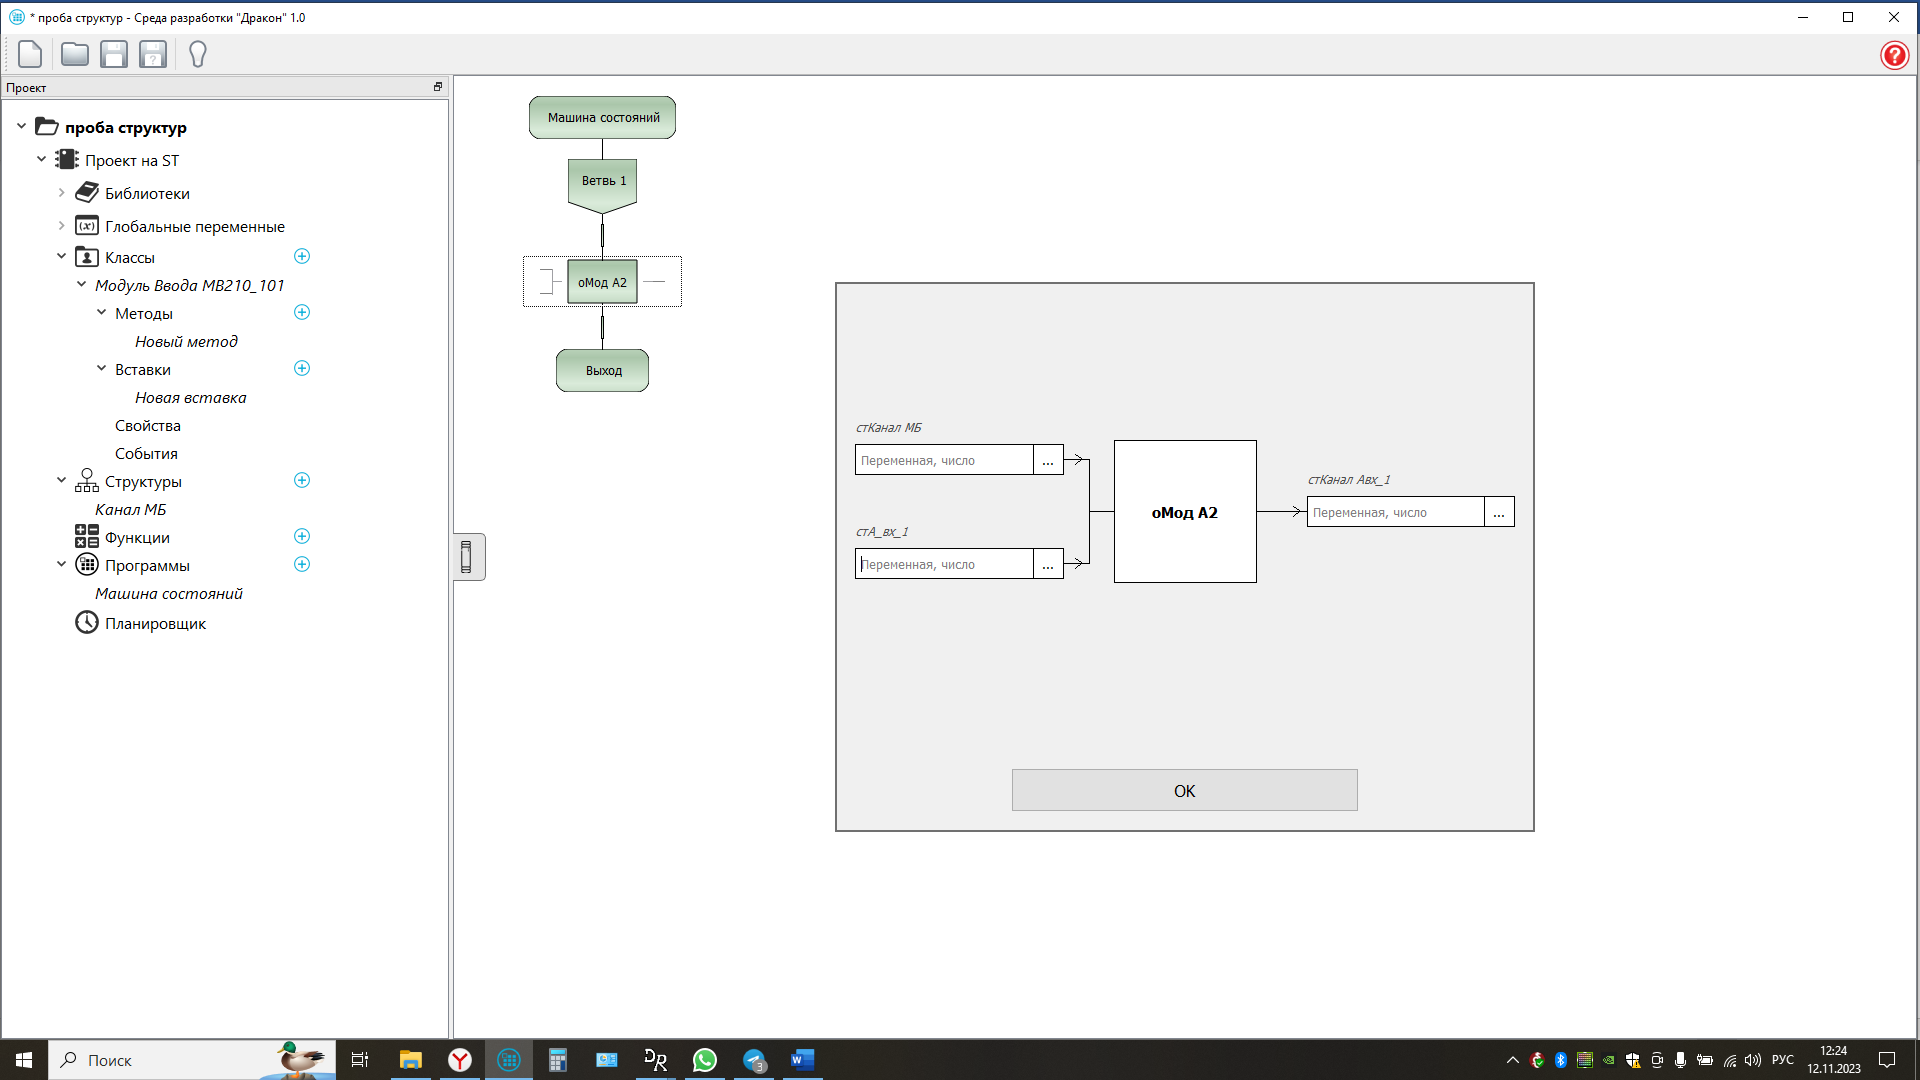Click browse button for стКанал МБ input
1920x1080 pixels.
coord(1047,461)
